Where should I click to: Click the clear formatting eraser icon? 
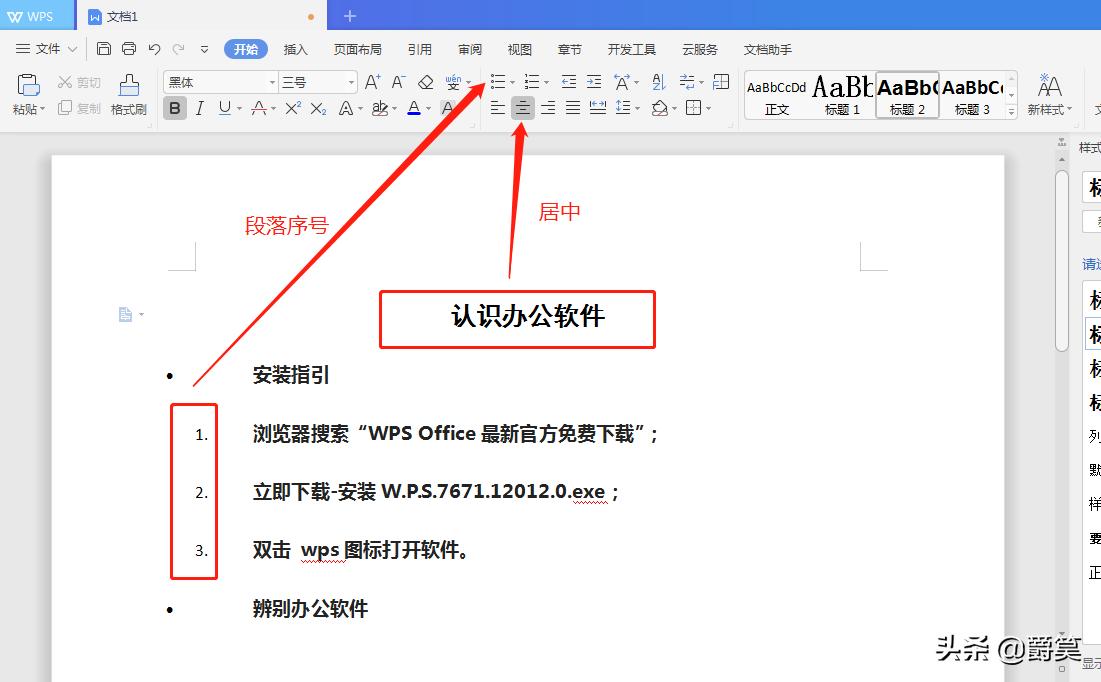coord(424,81)
